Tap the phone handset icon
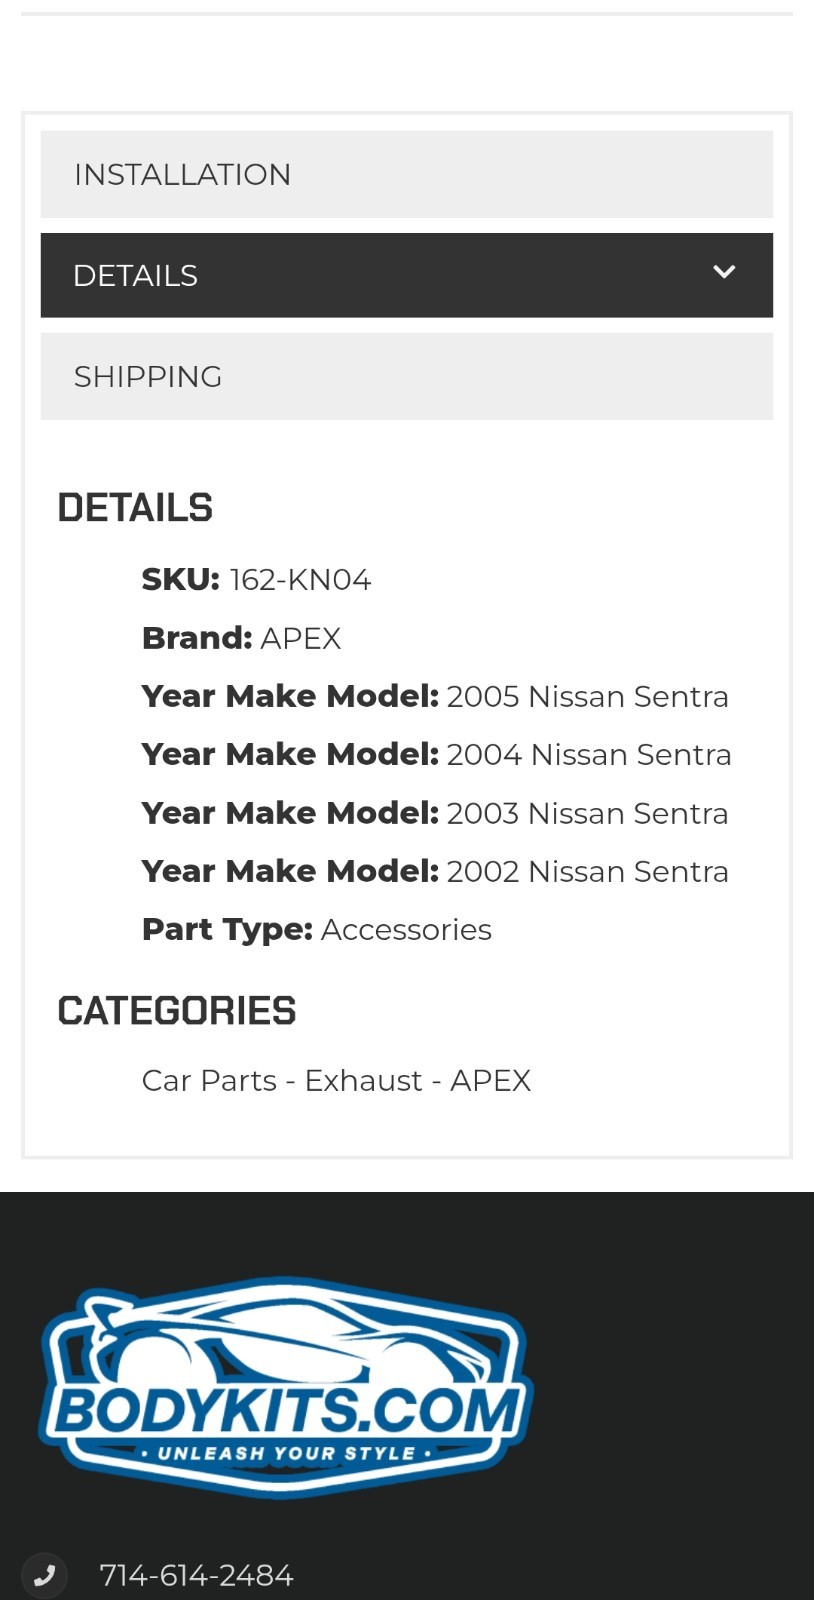Image resolution: width=814 pixels, height=1600 pixels. tap(44, 1575)
